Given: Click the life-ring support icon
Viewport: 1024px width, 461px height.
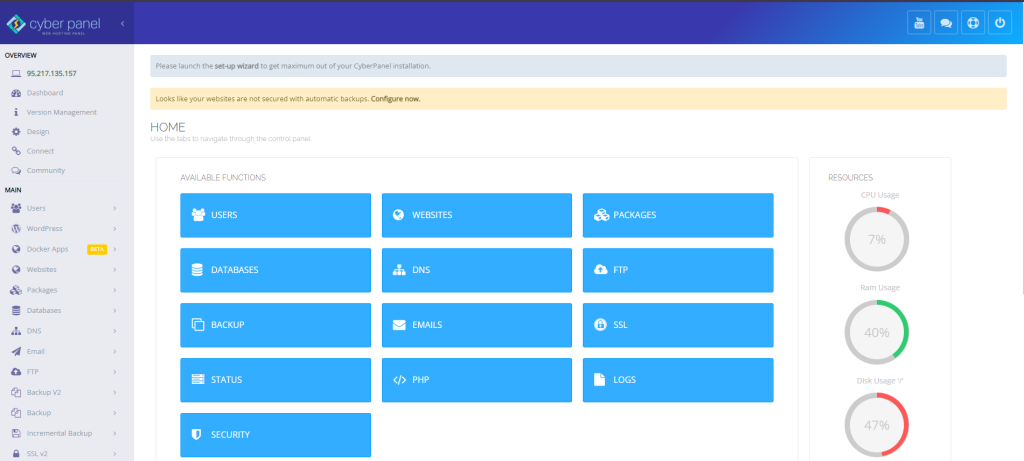Looking at the screenshot, I should click(x=973, y=23).
